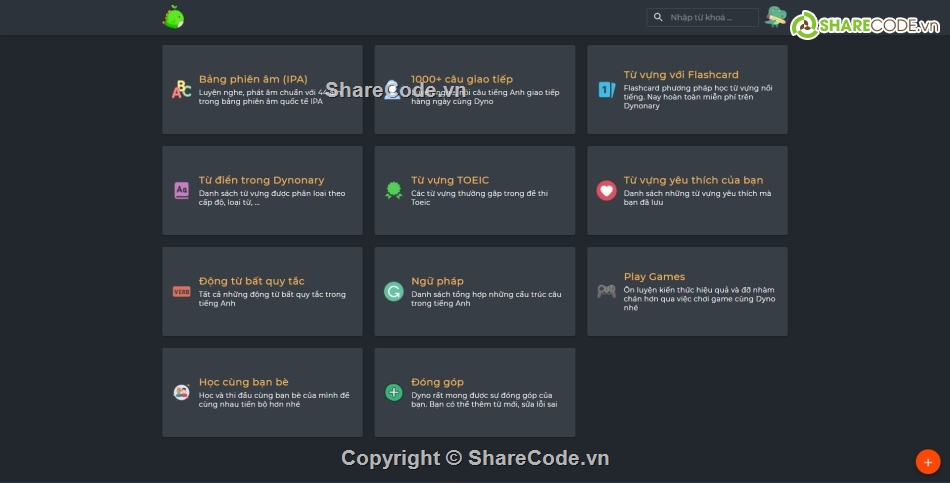Click the green grammar G icon
950x483 pixels.
click(x=393, y=292)
